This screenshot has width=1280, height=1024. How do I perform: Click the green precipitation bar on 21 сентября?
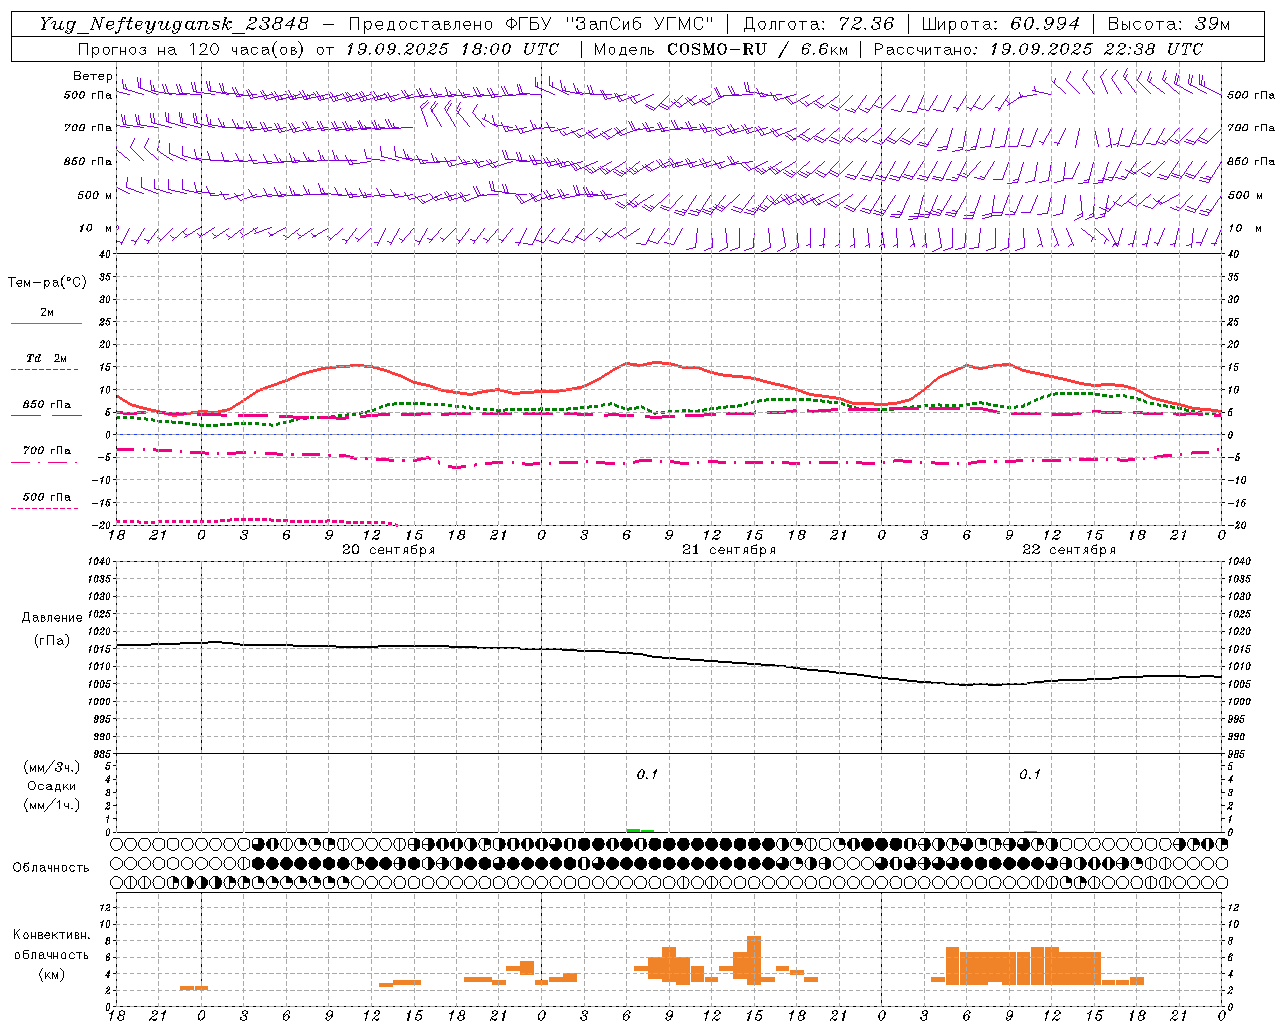[640, 830]
